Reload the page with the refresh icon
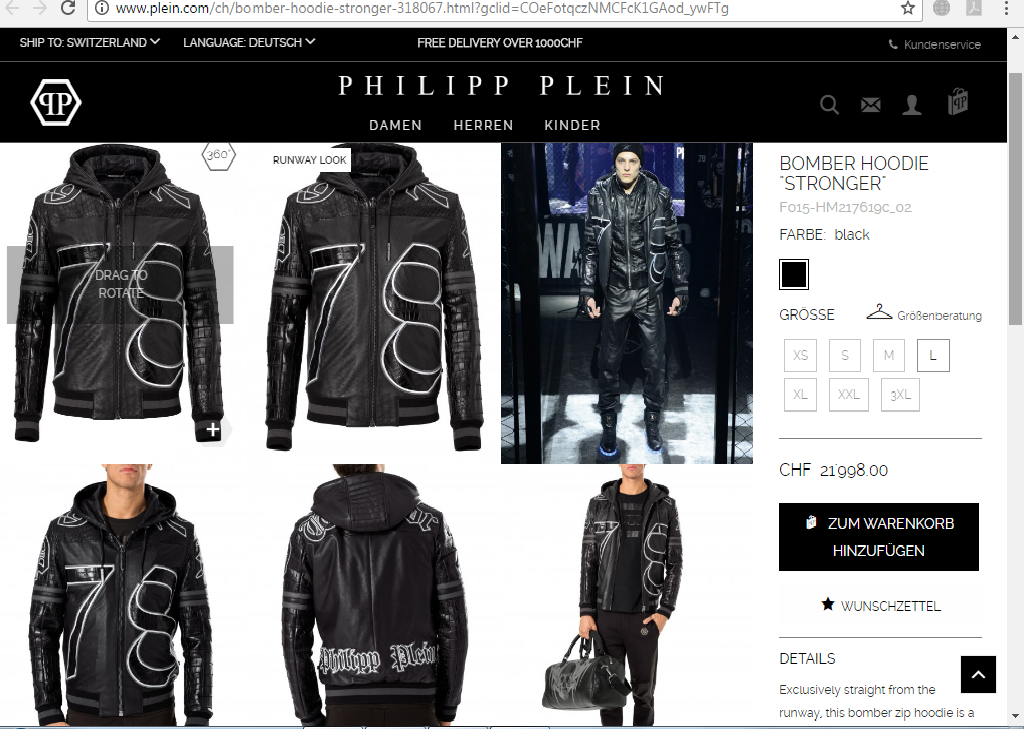1024x729 pixels. pyautogui.click(x=68, y=8)
